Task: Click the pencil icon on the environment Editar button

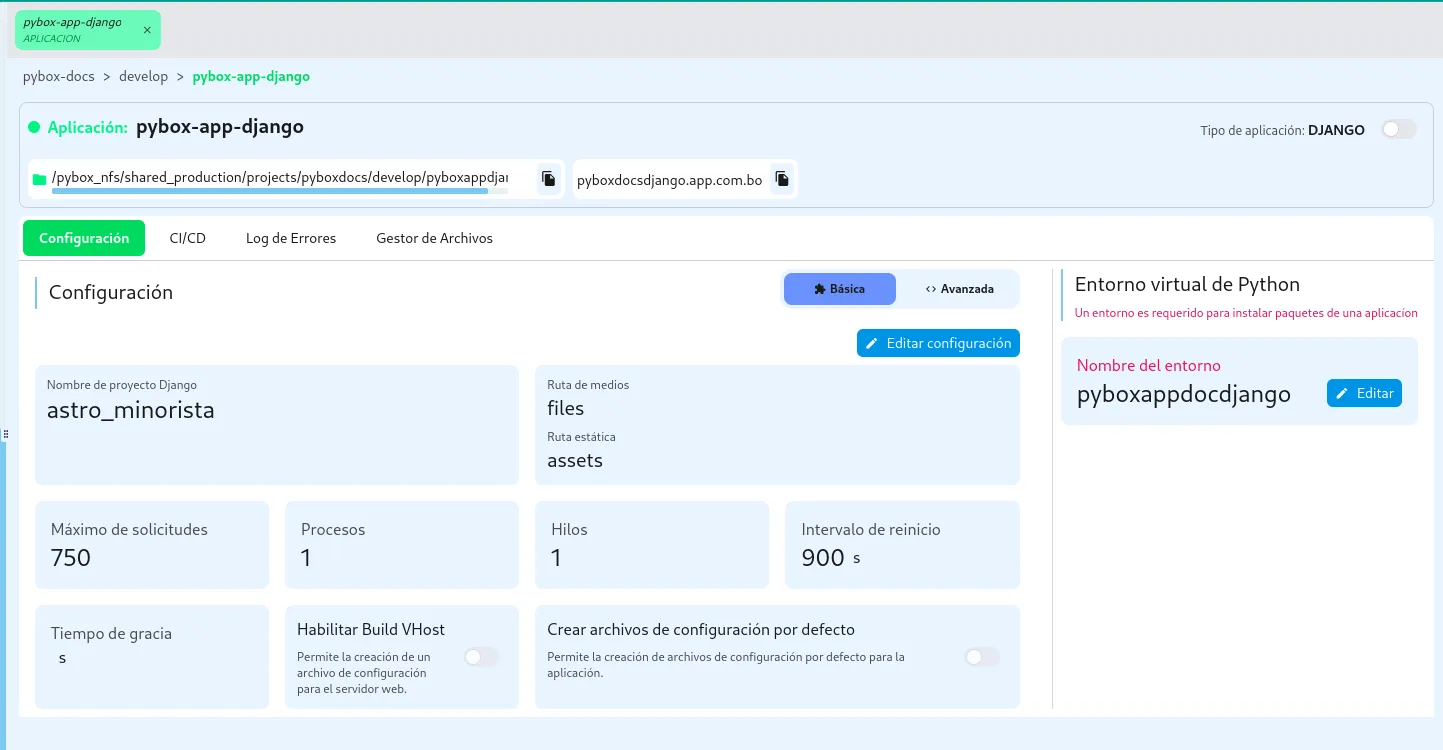Action: (x=1342, y=393)
